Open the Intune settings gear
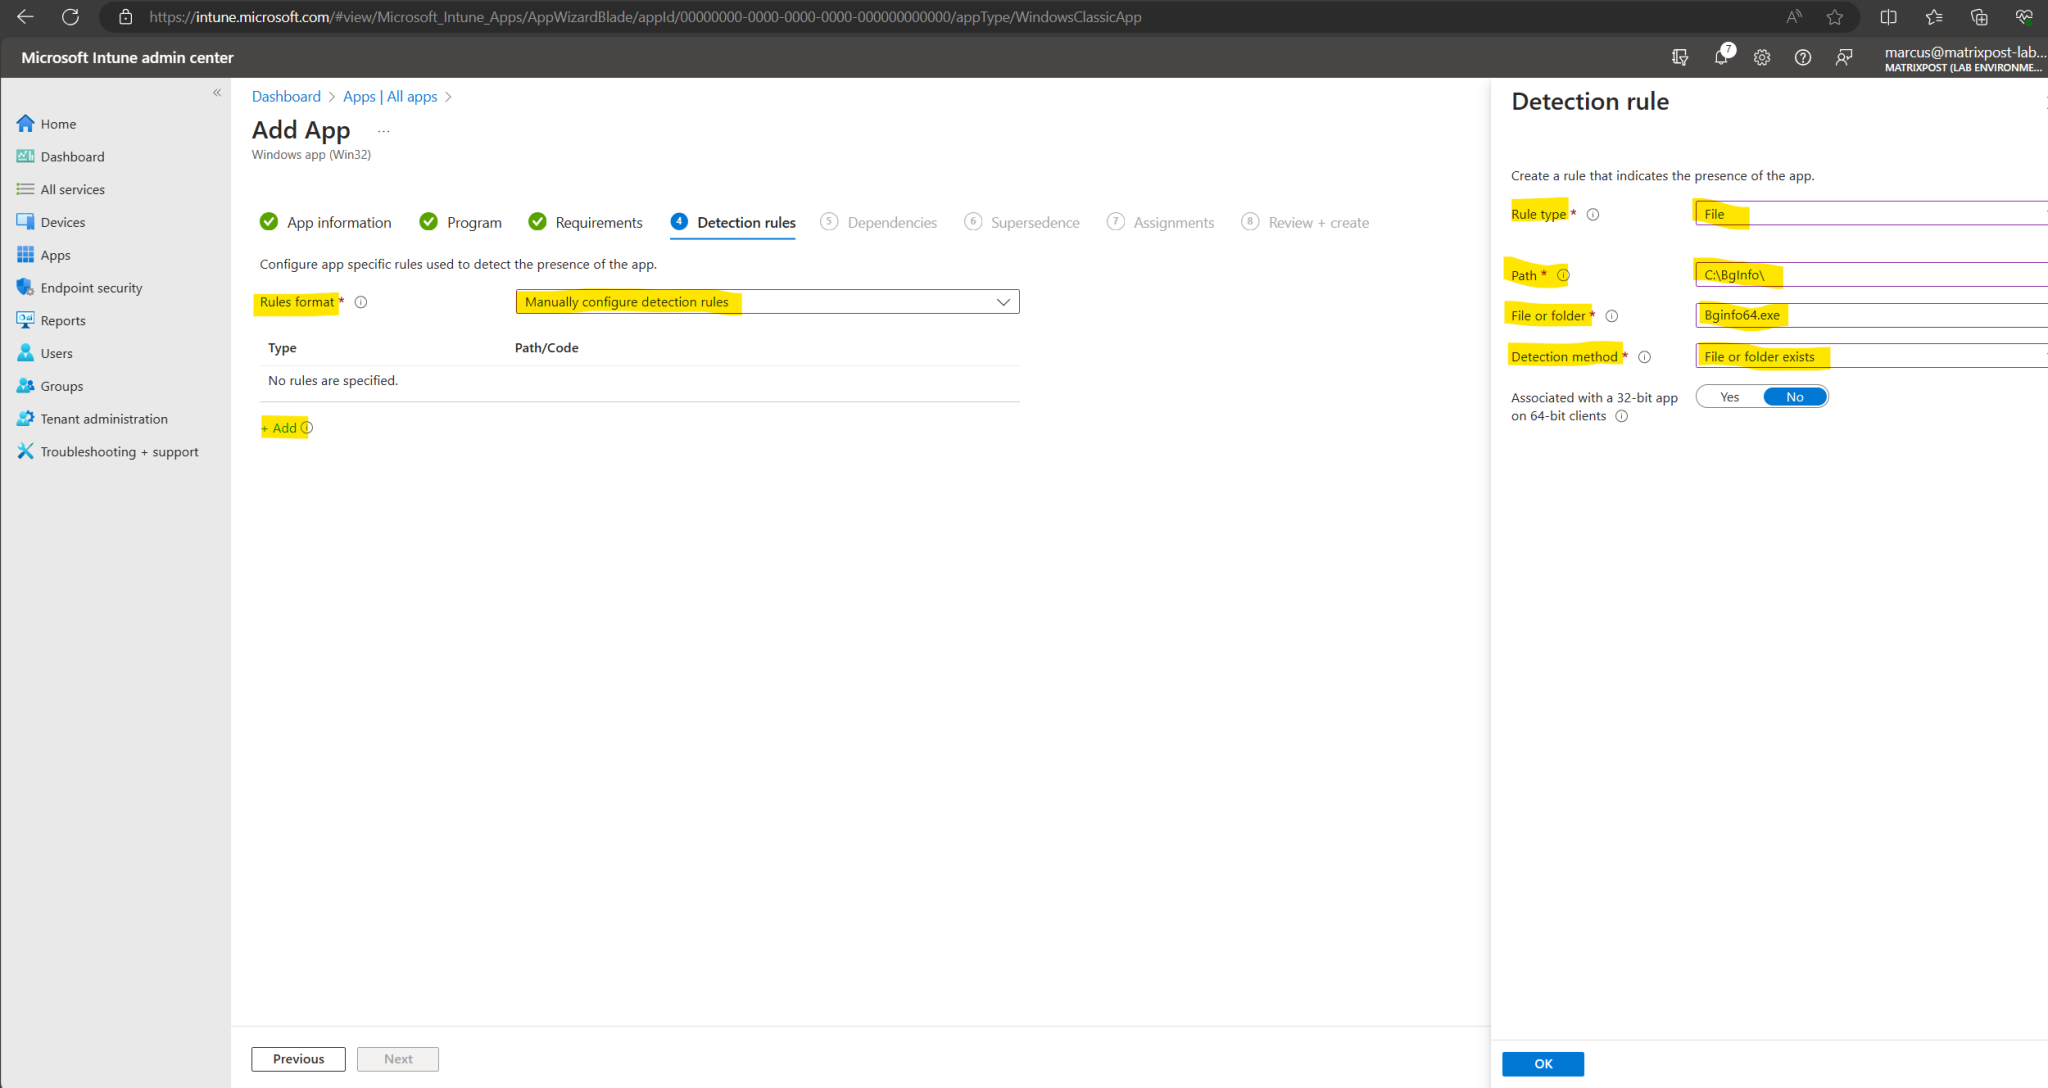This screenshot has height=1088, width=2048. 1762,57
